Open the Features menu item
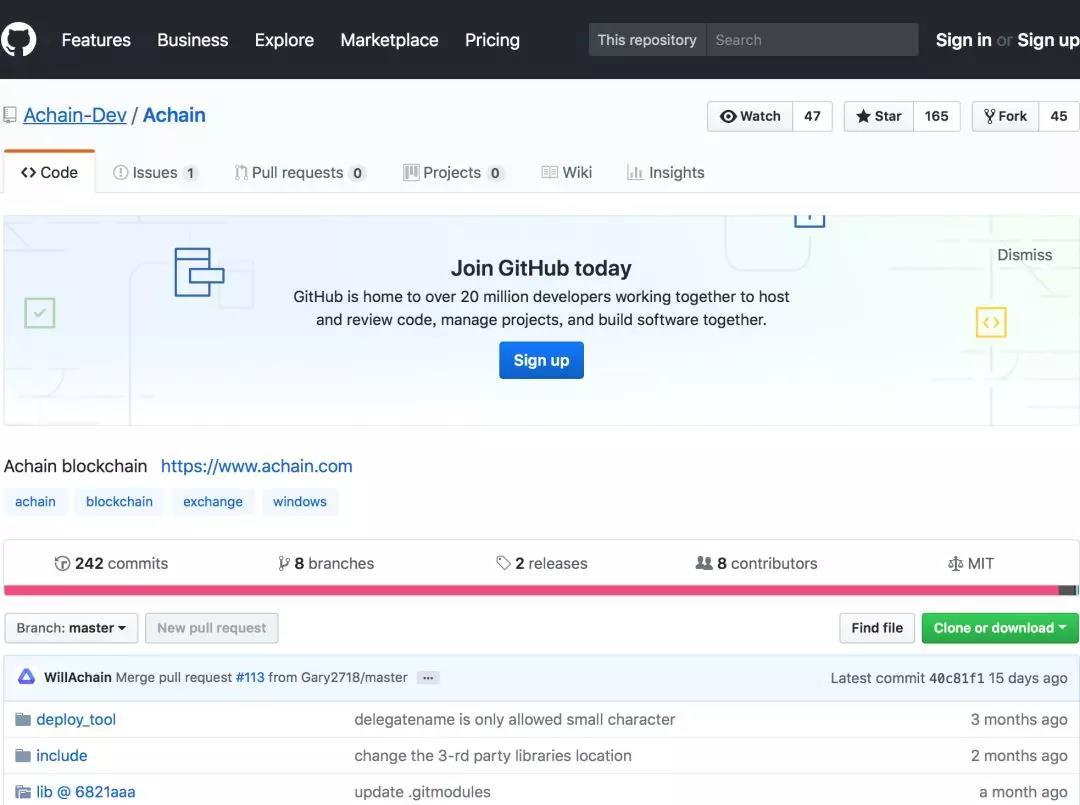1080x805 pixels. point(96,40)
